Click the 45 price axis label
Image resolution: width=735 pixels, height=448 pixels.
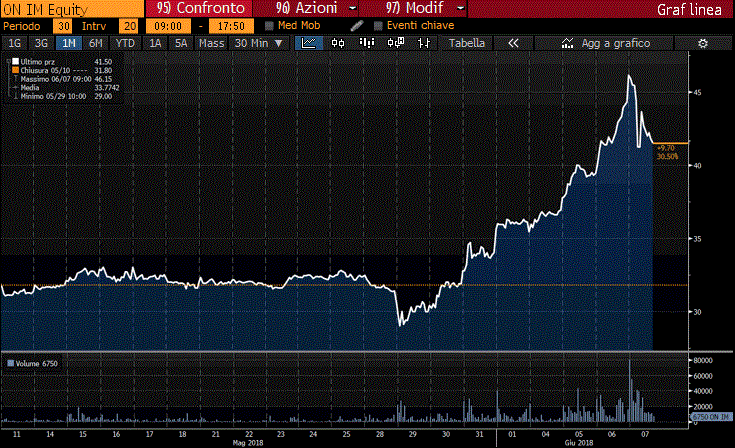tap(698, 92)
